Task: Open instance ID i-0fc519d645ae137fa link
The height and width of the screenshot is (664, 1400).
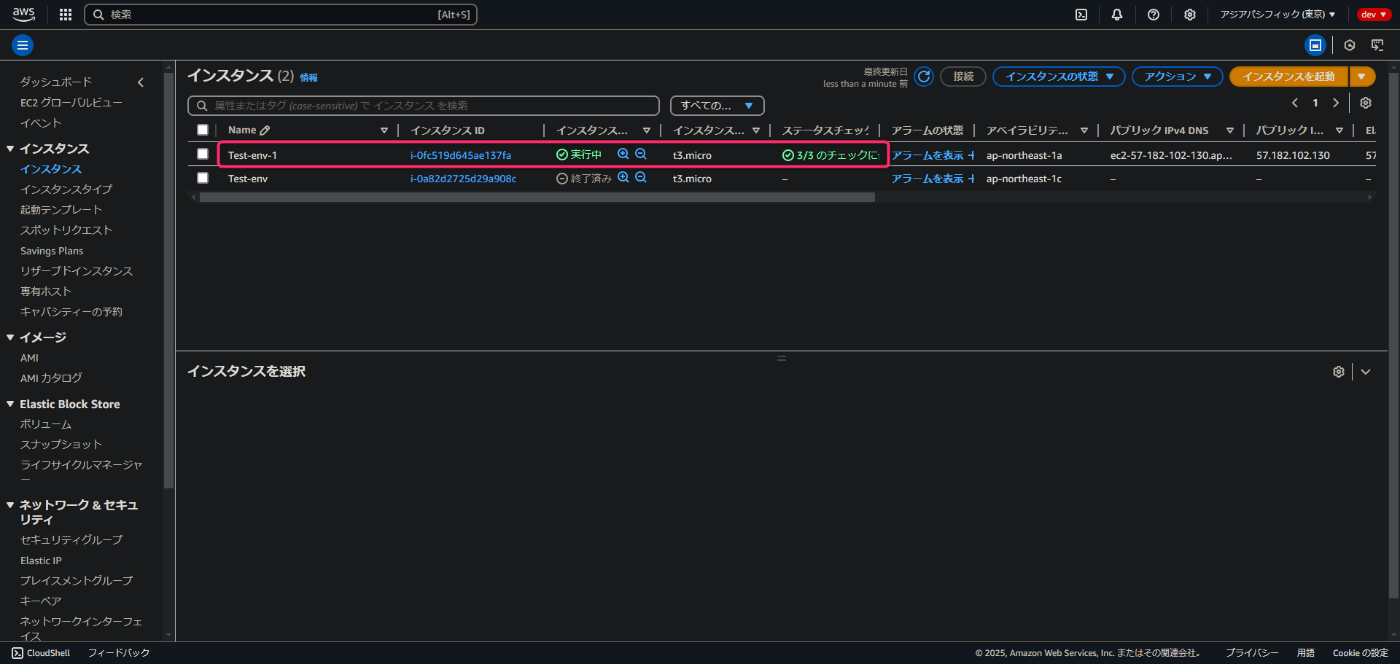Action: 461,155
